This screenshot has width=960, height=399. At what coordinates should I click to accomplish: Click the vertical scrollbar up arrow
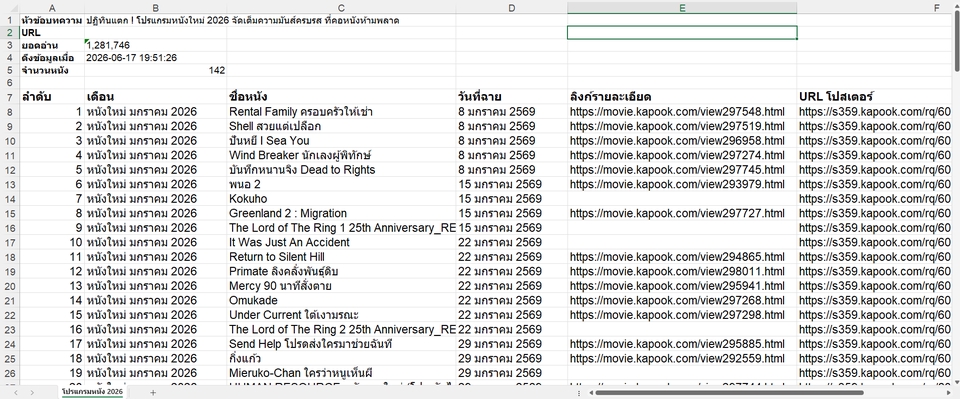956,7
